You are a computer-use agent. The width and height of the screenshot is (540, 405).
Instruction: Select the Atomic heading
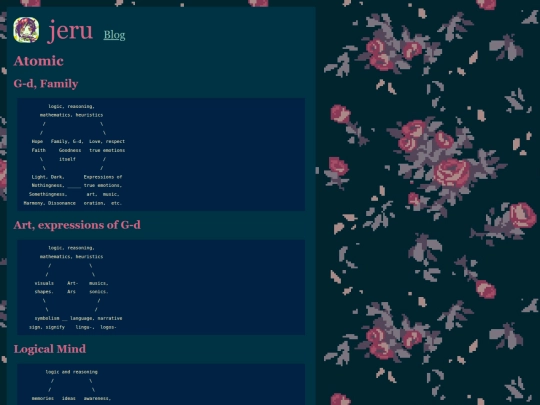coord(39,61)
